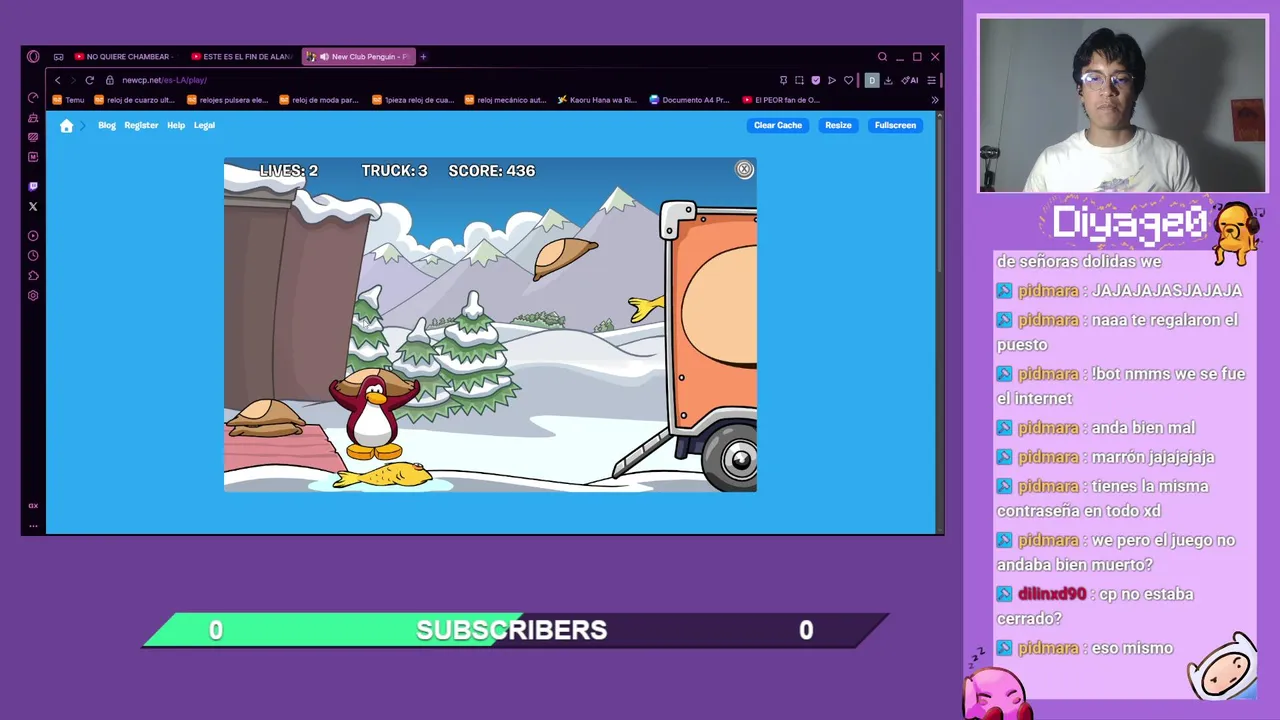Reload the page with the refresh icon

pos(89,80)
